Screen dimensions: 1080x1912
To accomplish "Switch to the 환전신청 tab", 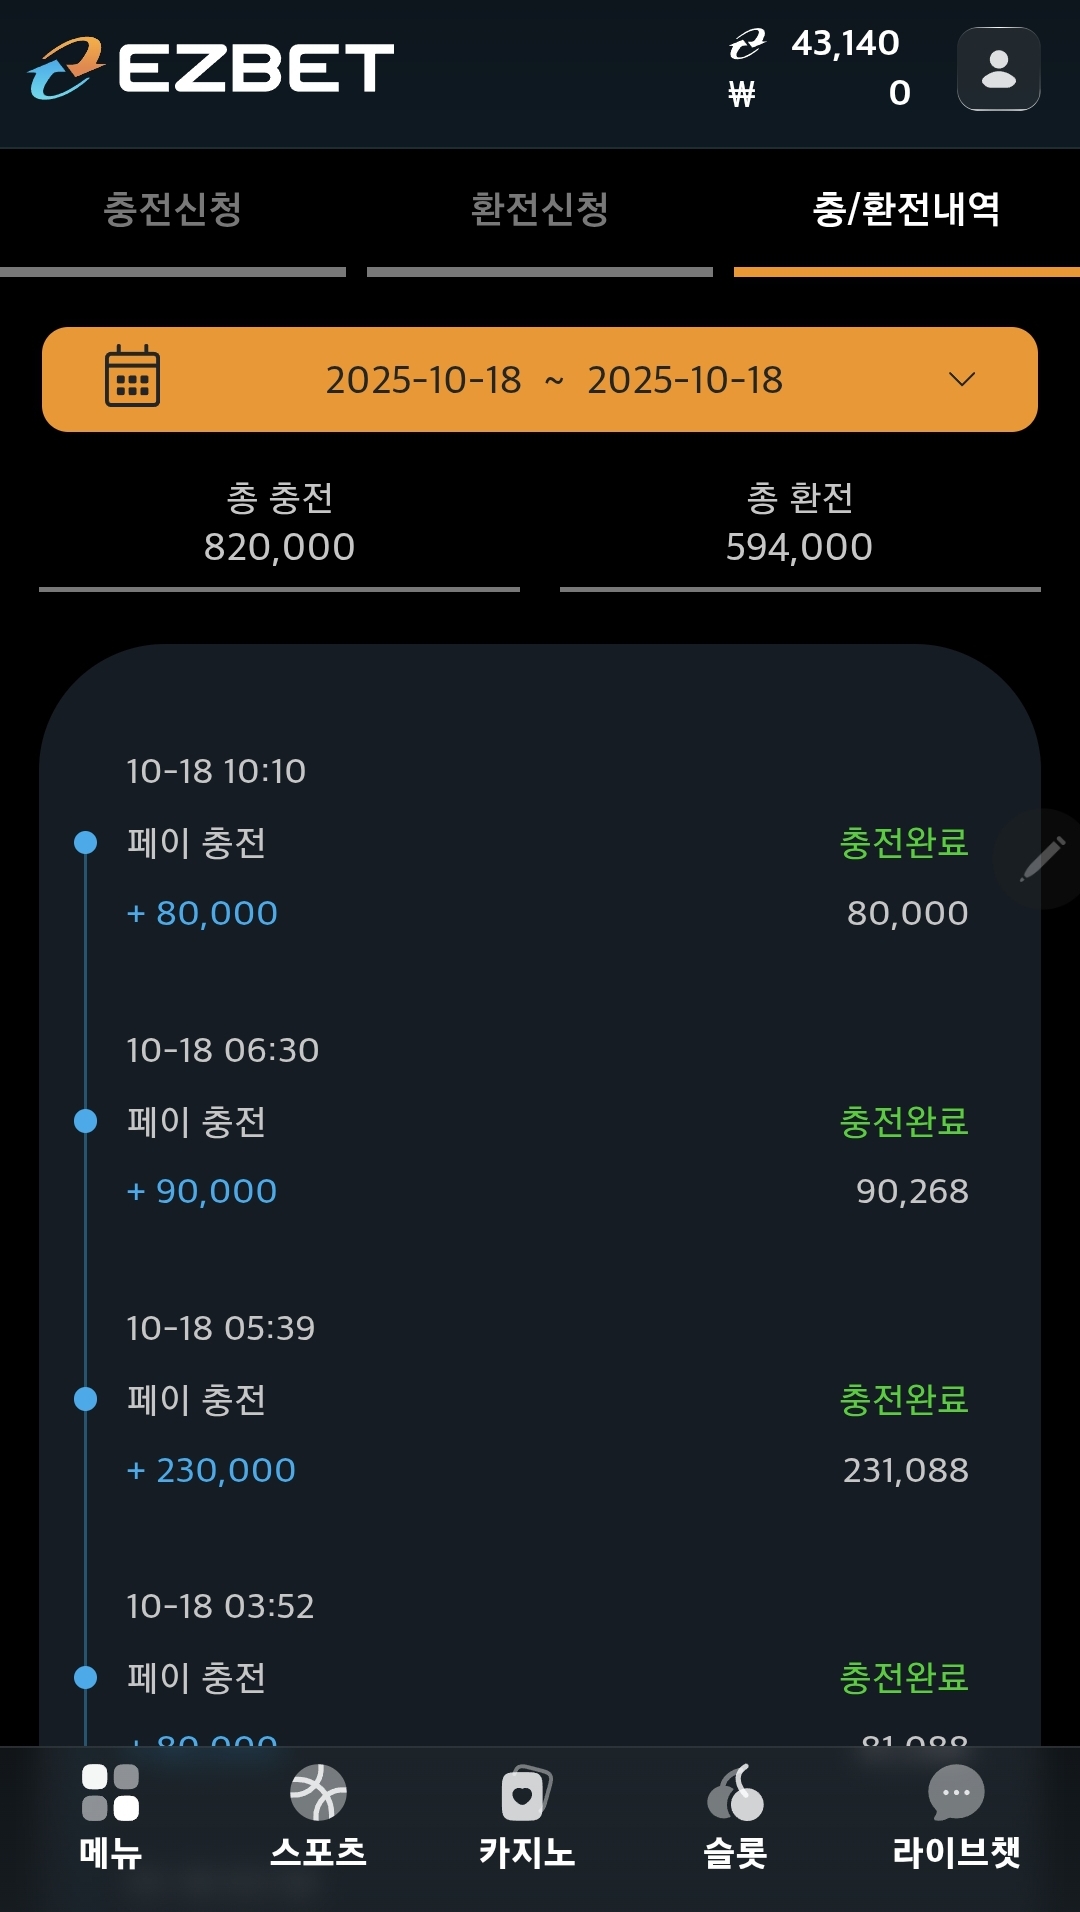I will [x=540, y=210].
